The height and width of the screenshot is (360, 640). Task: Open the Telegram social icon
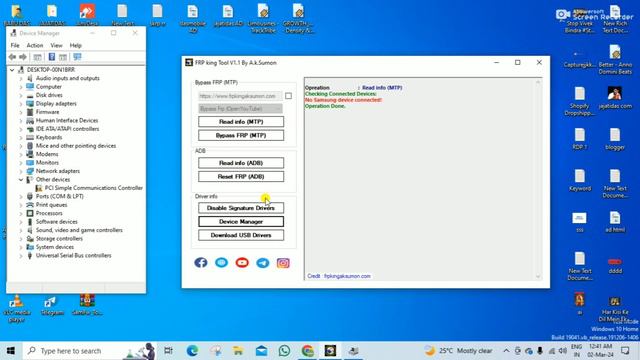(262, 262)
